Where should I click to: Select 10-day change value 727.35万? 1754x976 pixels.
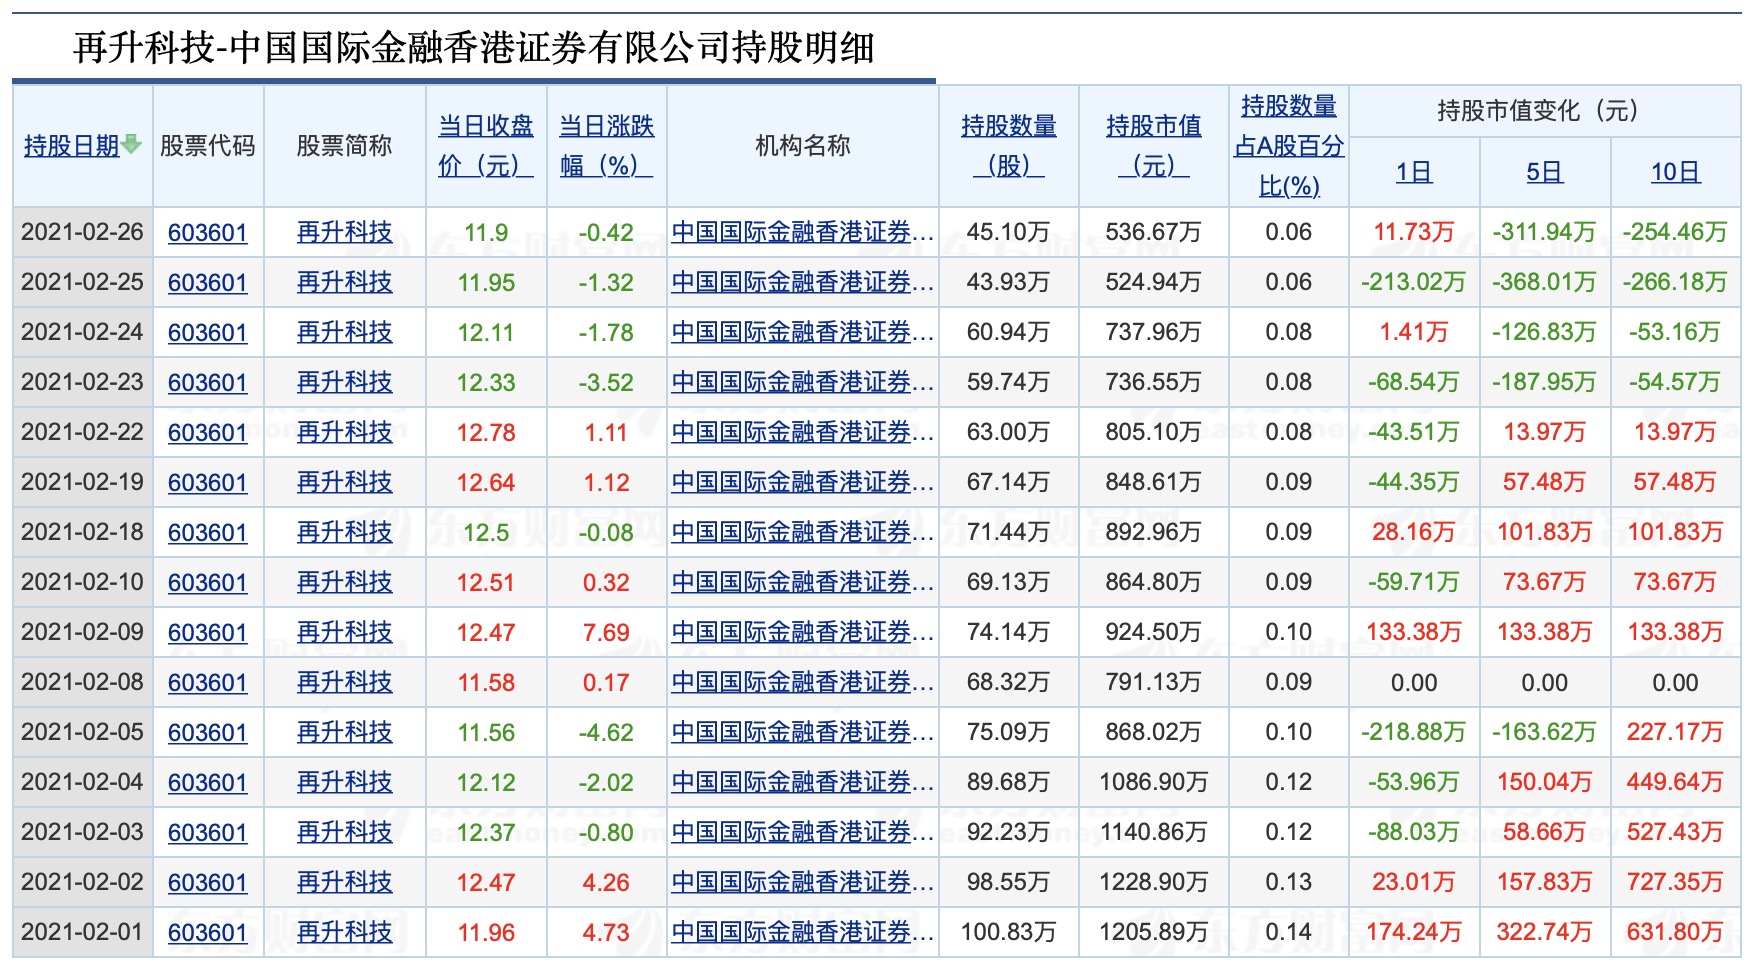point(1675,883)
